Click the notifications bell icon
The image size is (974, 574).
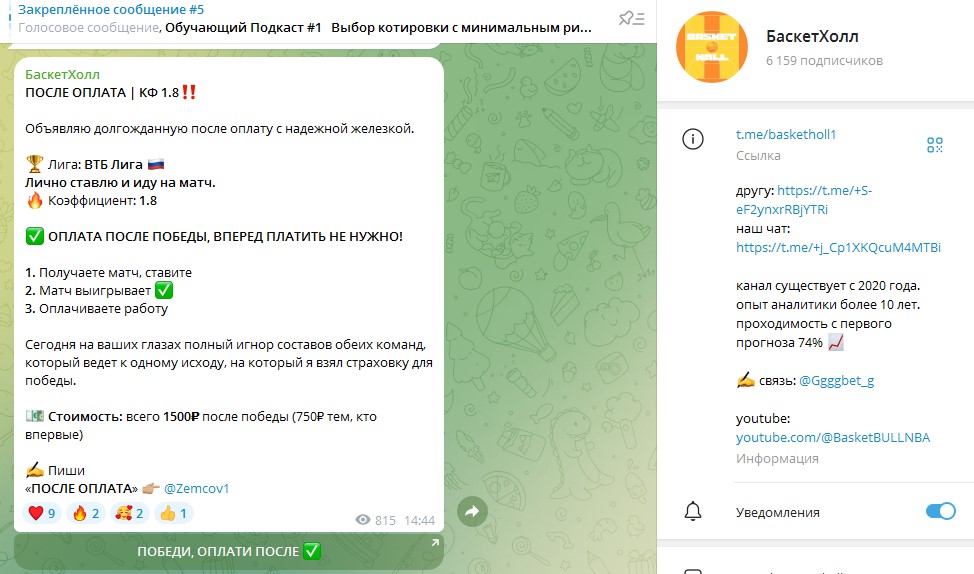693,511
